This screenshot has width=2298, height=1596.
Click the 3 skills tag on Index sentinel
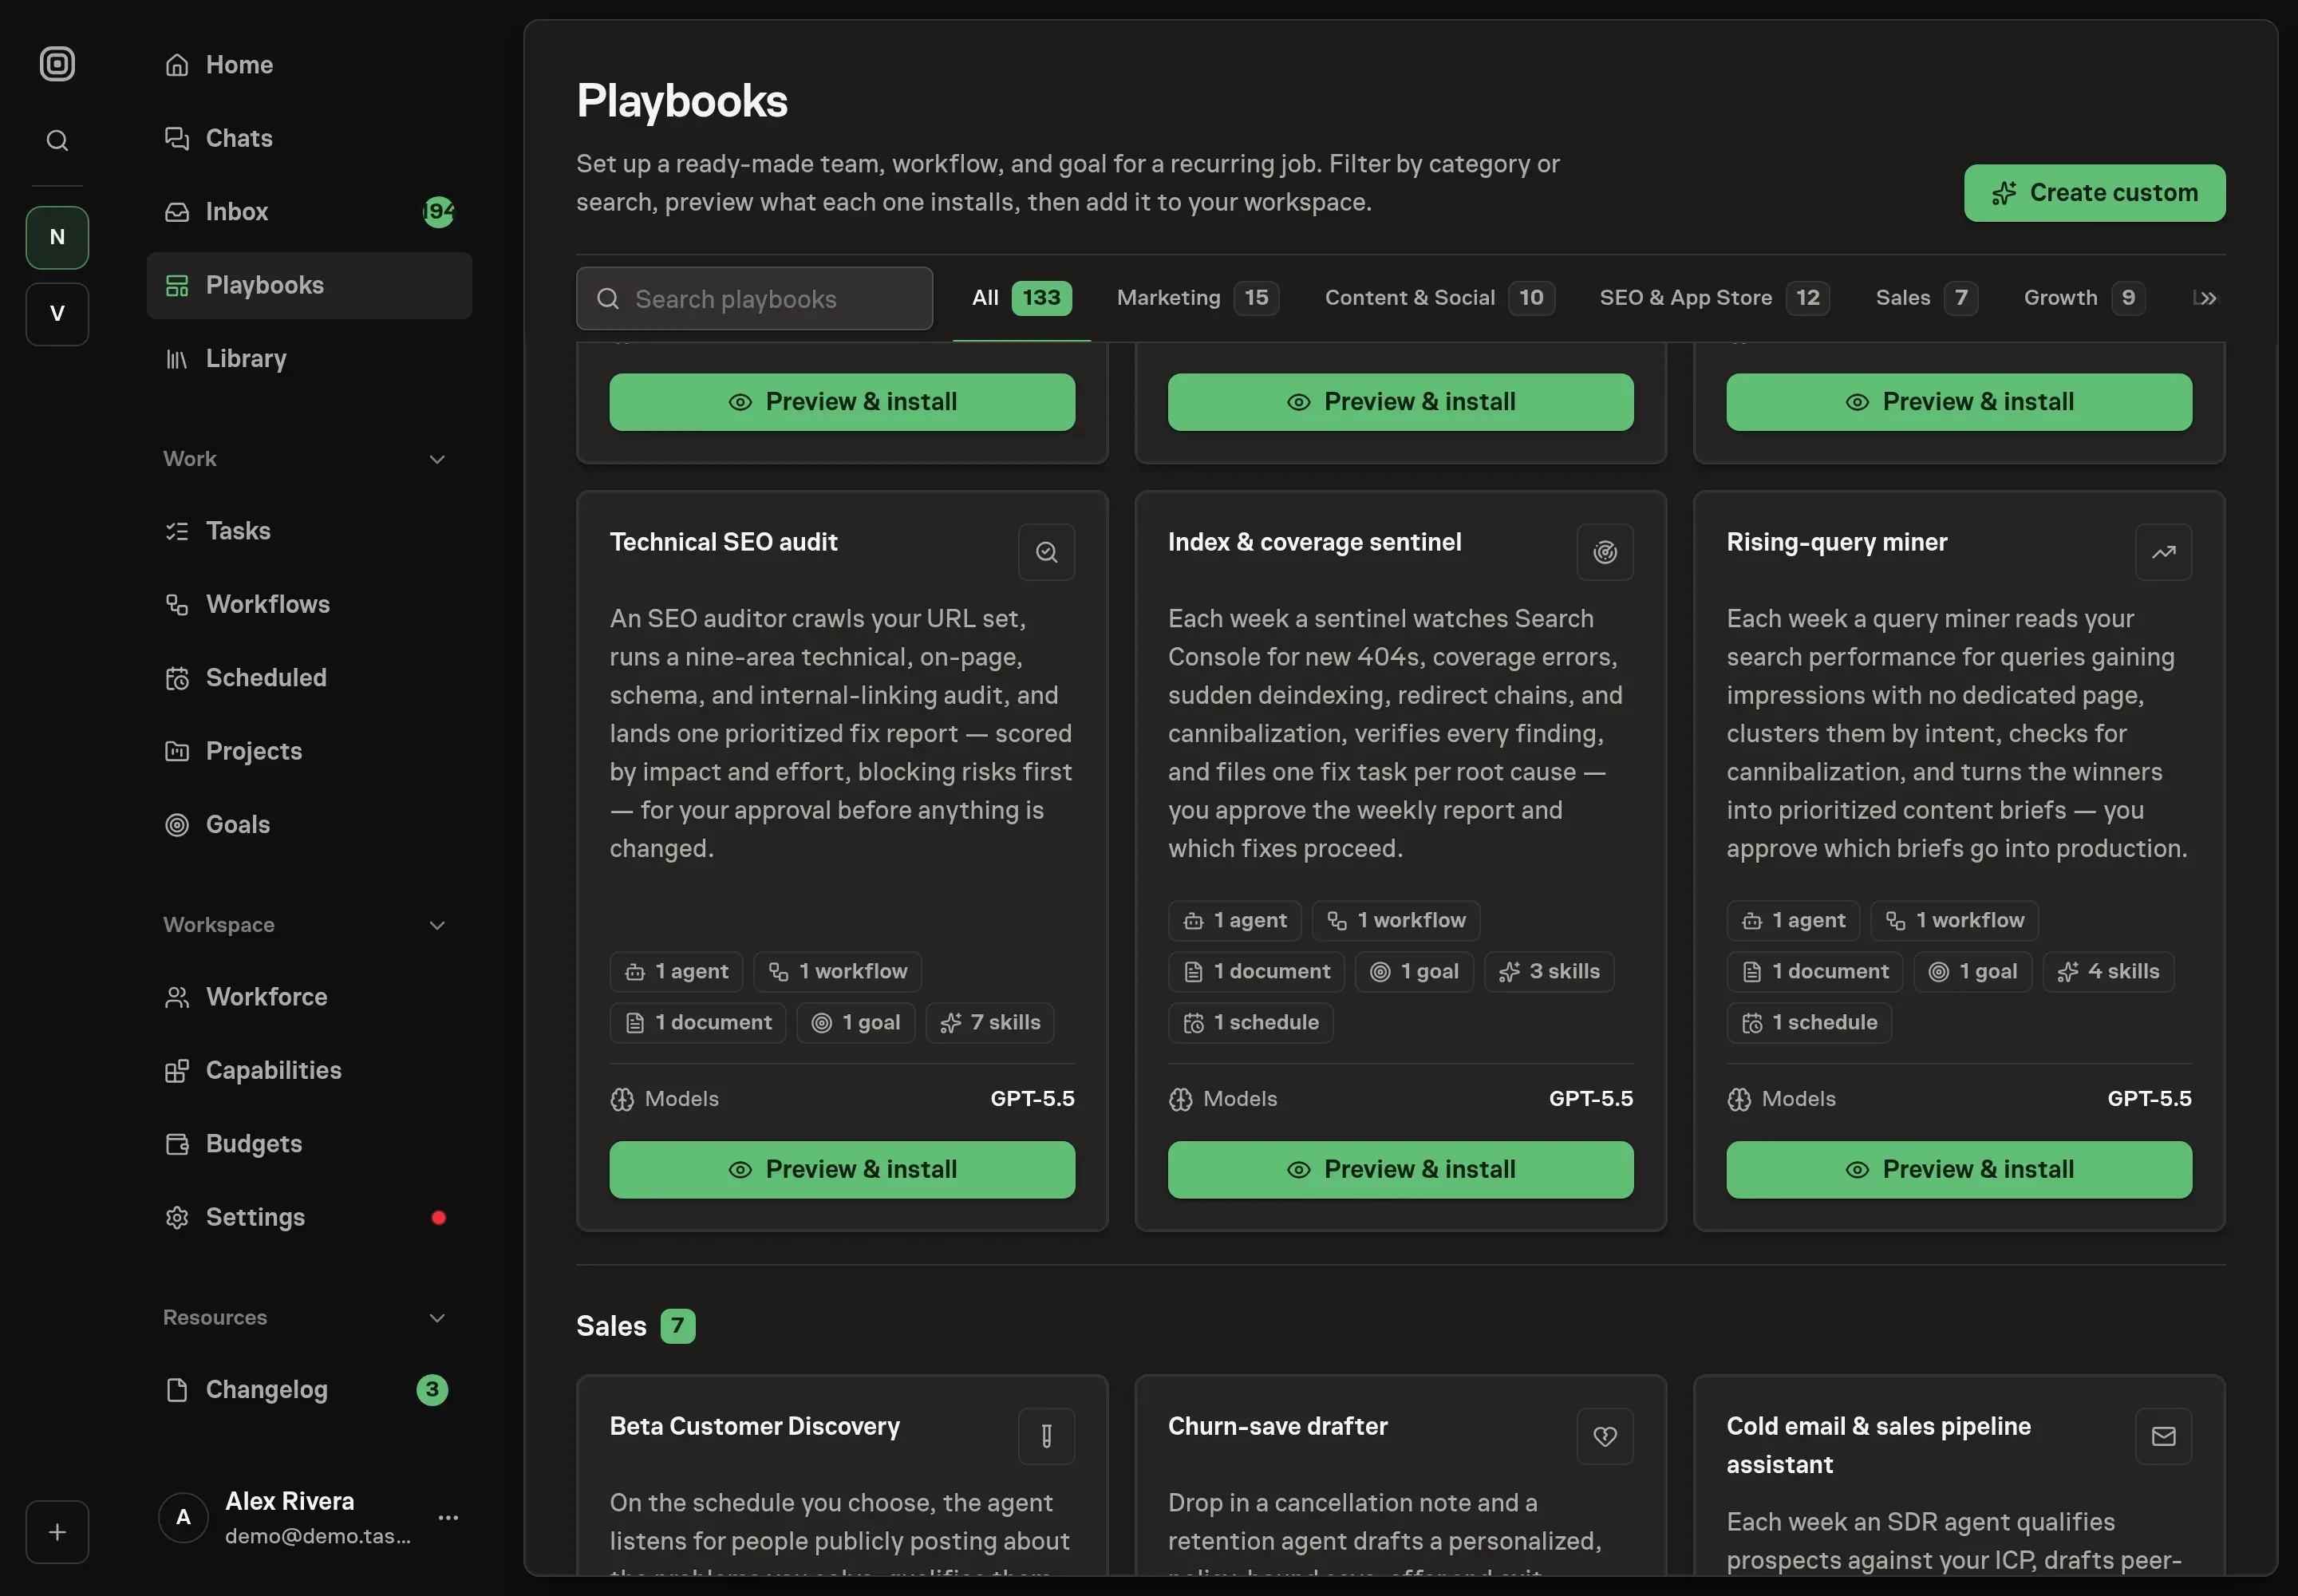coord(1549,972)
